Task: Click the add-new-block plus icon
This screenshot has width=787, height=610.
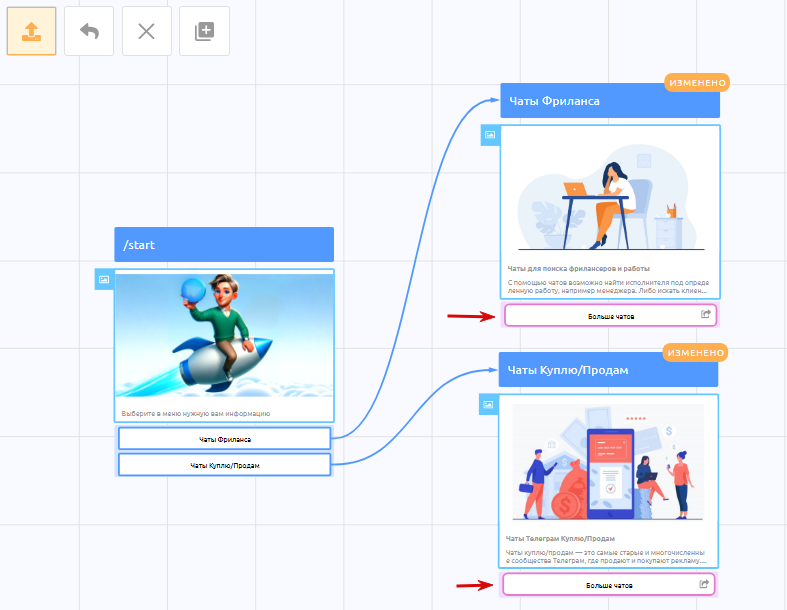Action: pyautogui.click(x=204, y=31)
